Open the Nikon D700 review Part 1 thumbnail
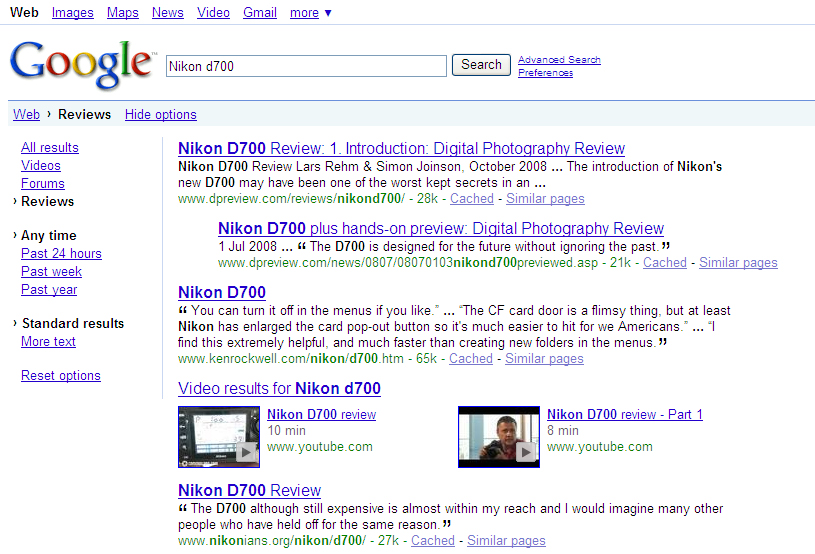 [498, 436]
